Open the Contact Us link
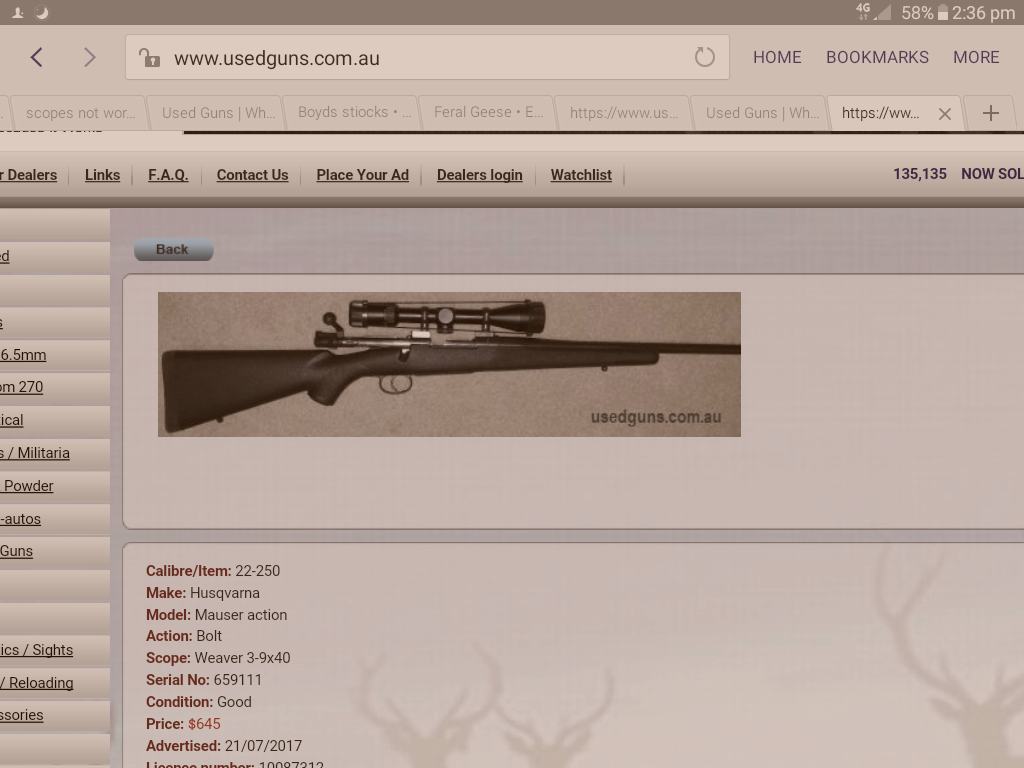This screenshot has width=1024, height=768. click(252, 175)
